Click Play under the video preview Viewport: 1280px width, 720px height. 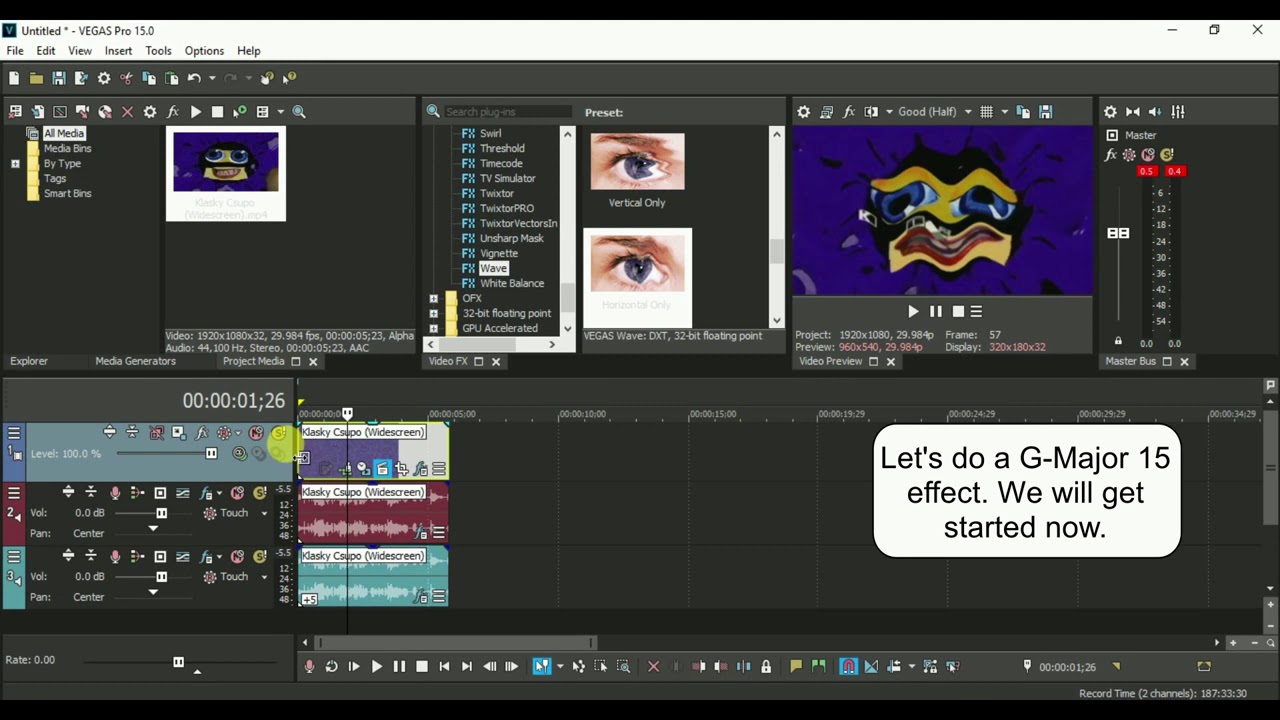(913, 312)
